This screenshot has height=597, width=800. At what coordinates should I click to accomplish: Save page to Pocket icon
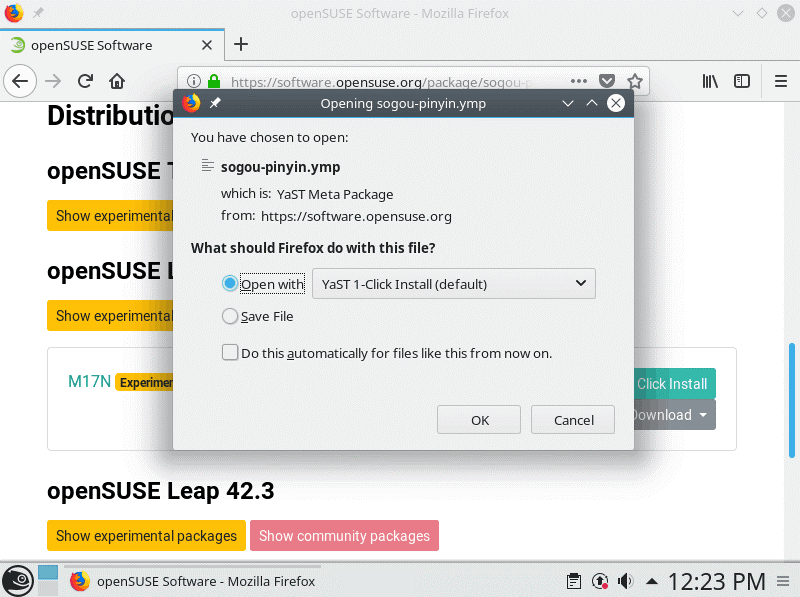607,81
